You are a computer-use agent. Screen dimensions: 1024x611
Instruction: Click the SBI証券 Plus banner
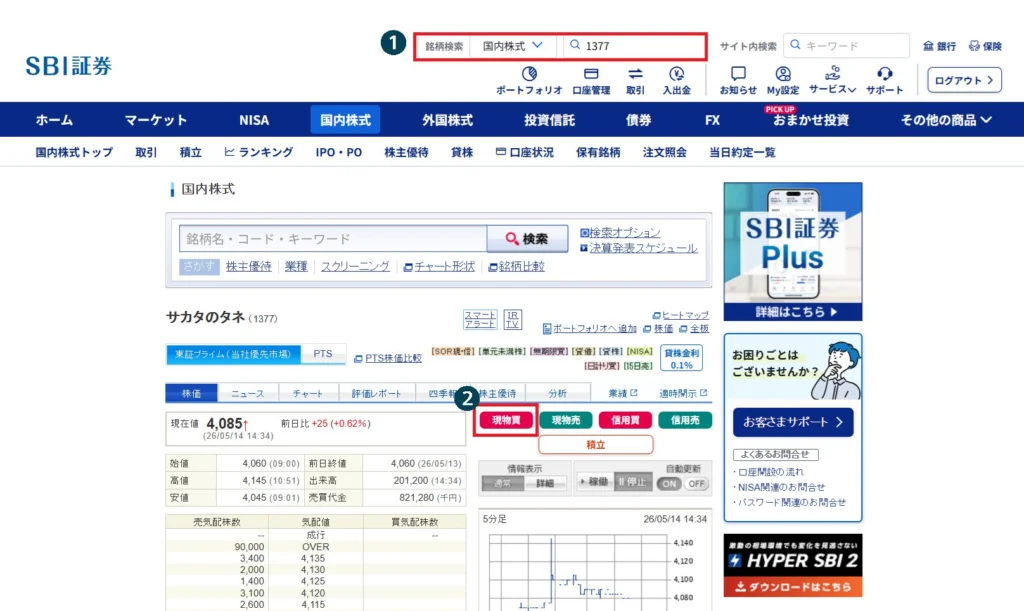click(793, 251)
